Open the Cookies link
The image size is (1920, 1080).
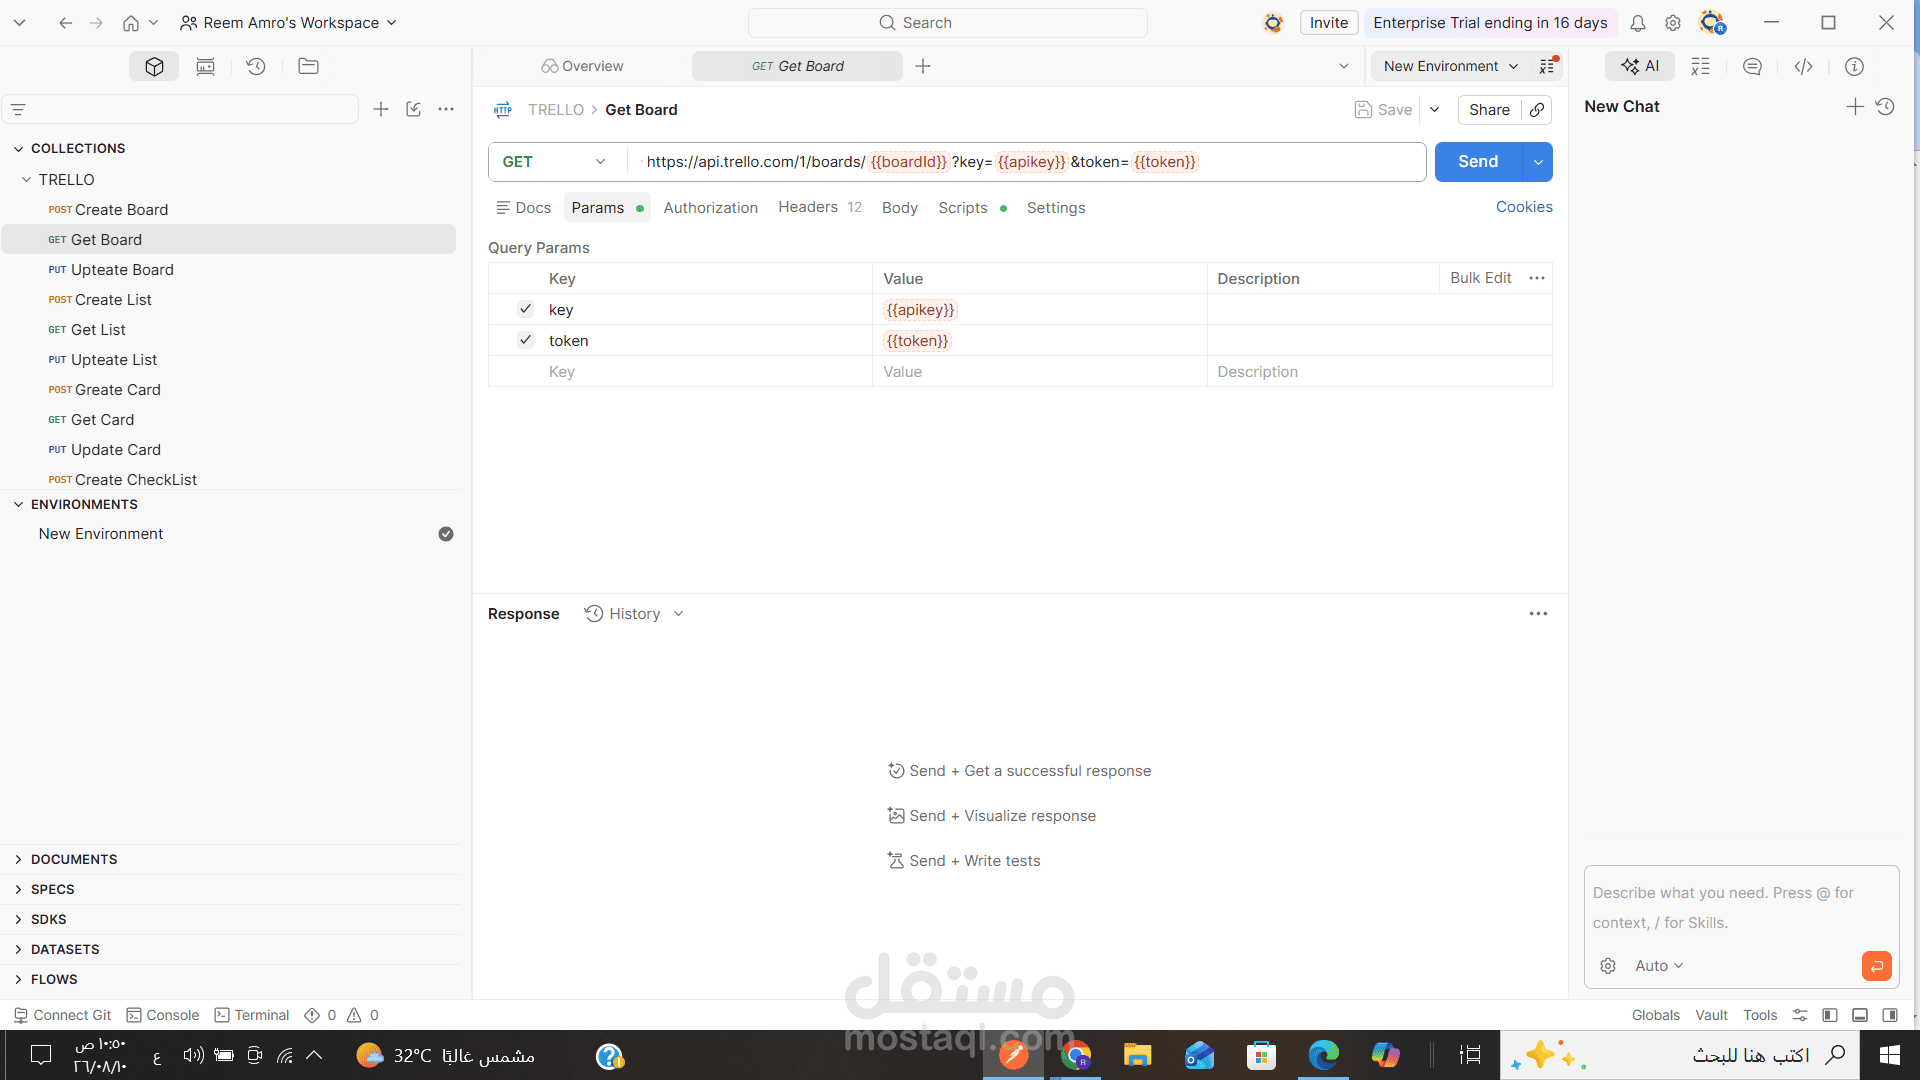click(1524, 207)
